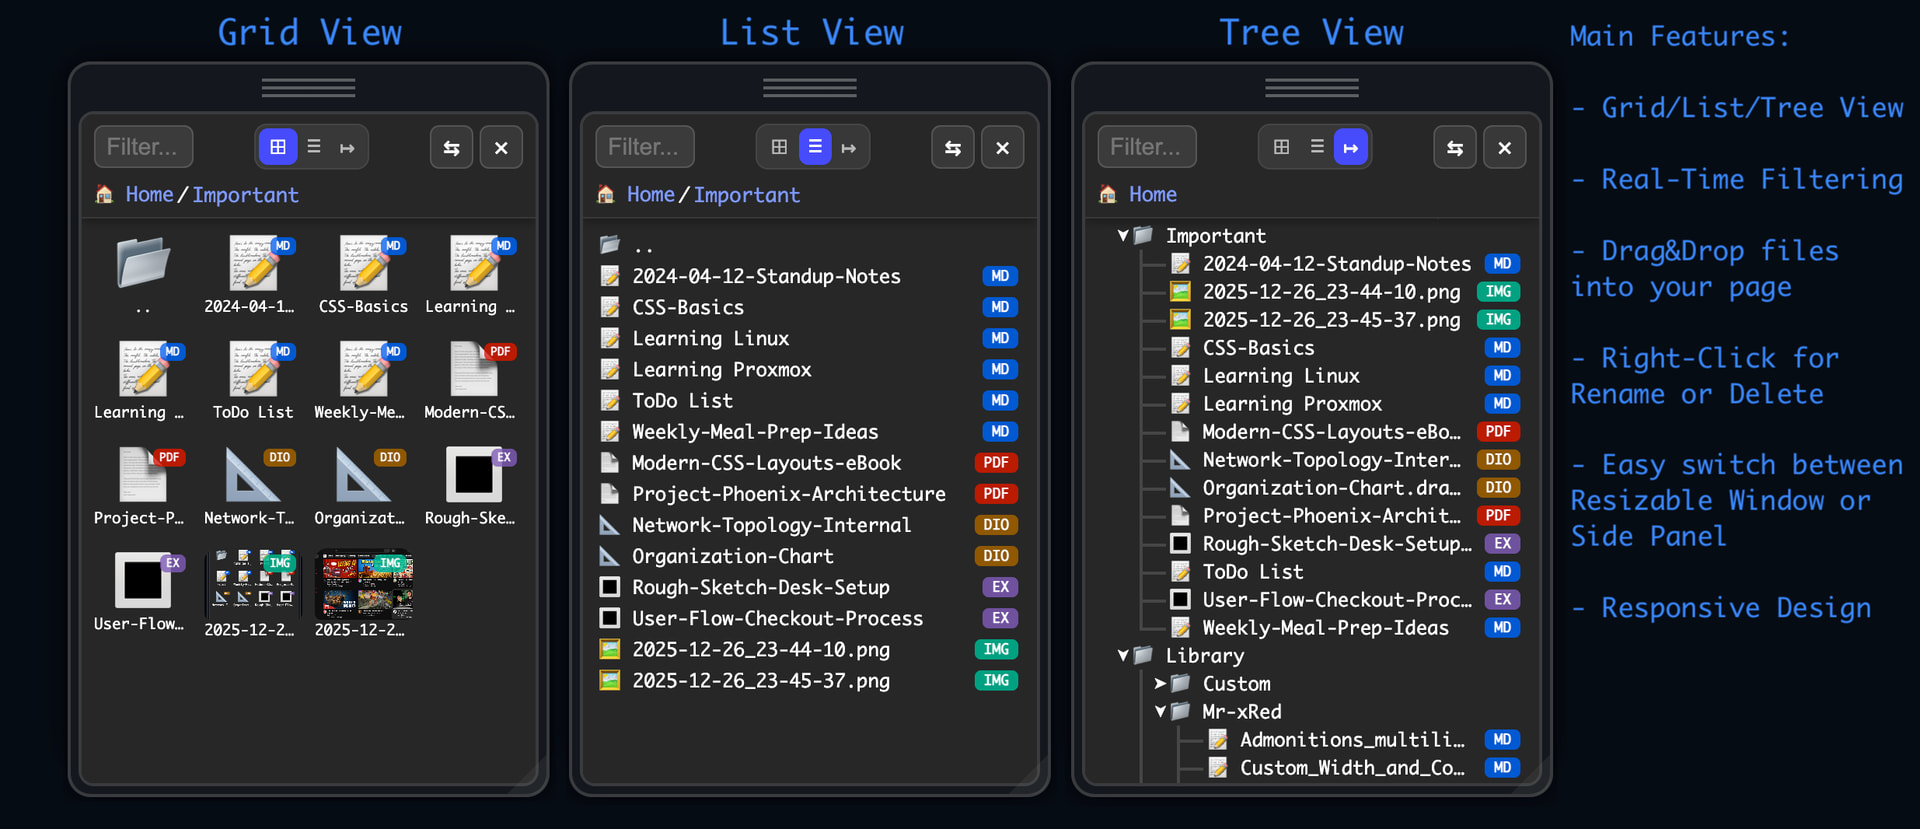Viewport: 1920px width, 829px height.
Task: Open Modern-CS PDF icon in Grid View
Action: (x=473, y=370)
